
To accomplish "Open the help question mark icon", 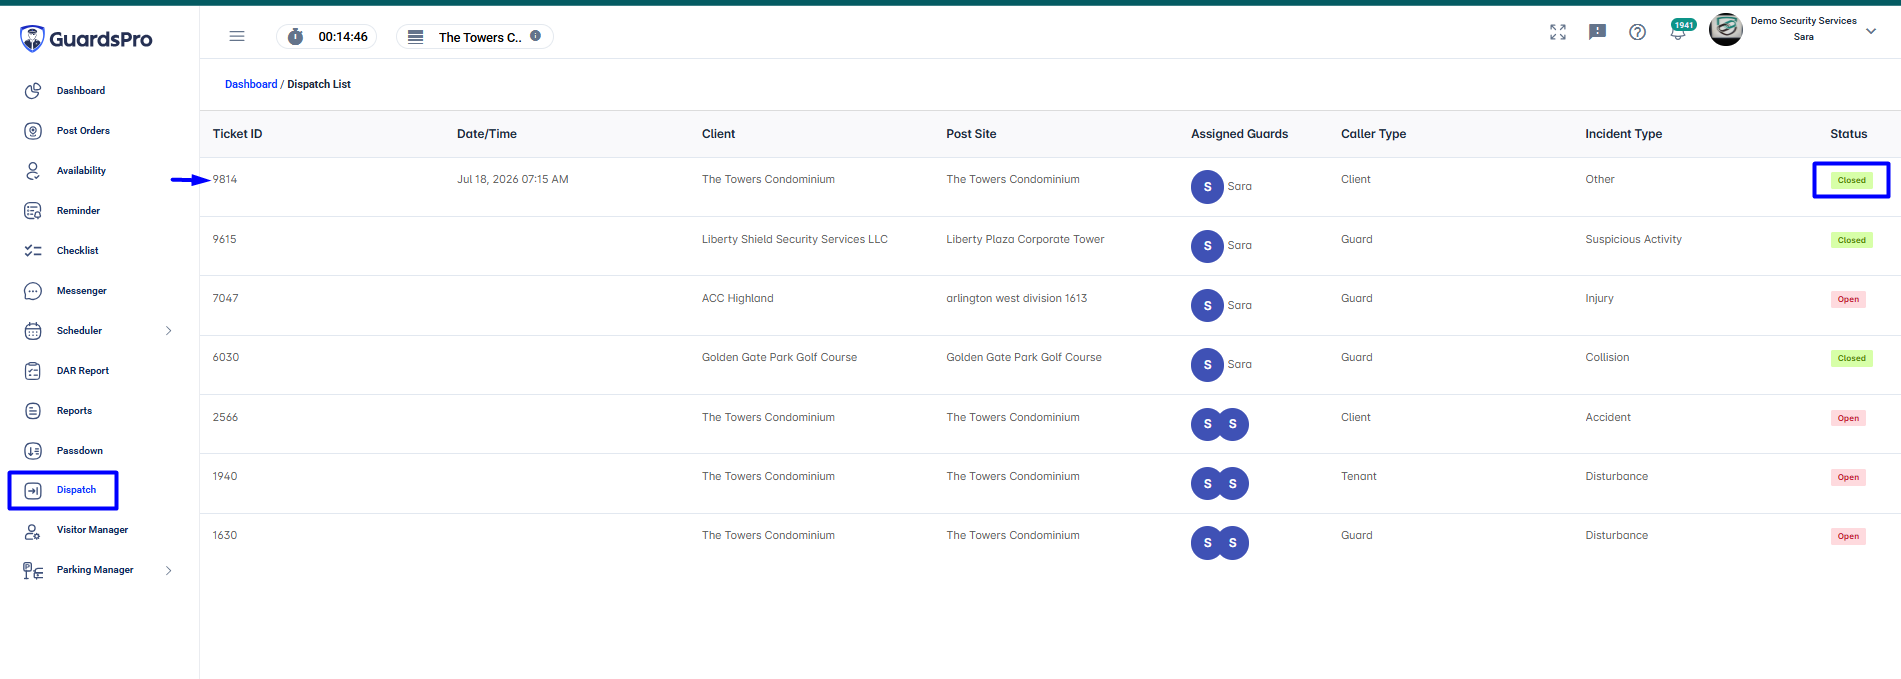I will 1637,32.
